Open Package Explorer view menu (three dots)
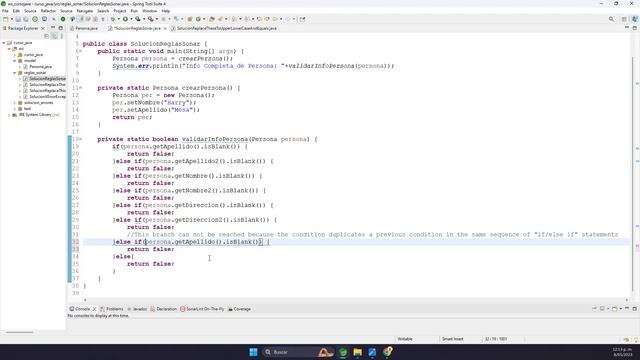640x360 pixels. [62, 36]
